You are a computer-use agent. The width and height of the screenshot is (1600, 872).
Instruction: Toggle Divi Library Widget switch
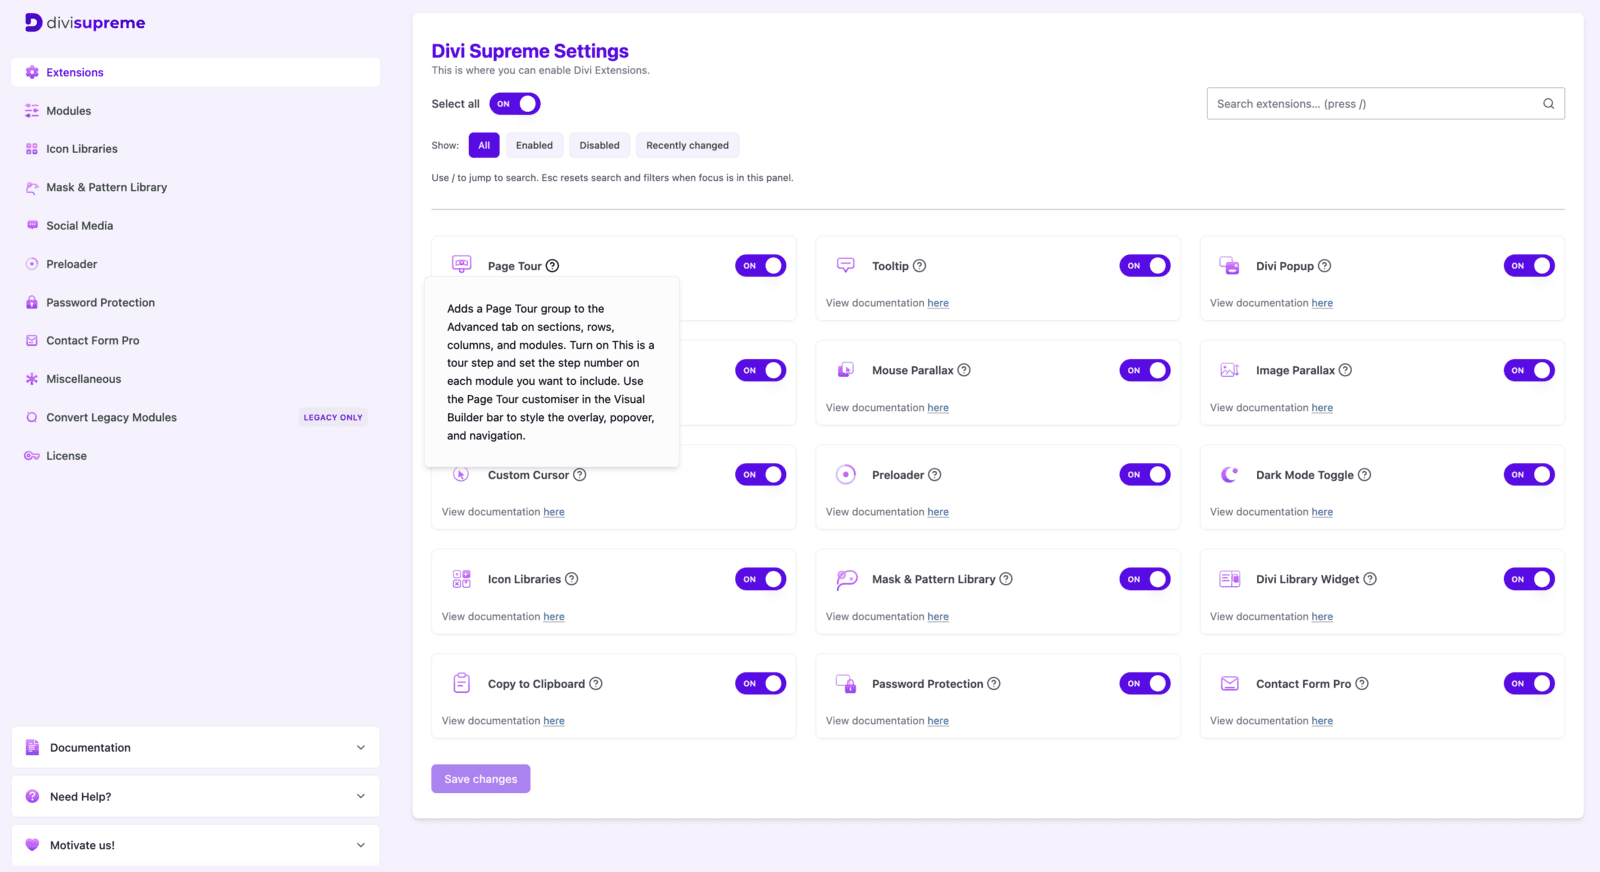click(x=1529, y=579)
